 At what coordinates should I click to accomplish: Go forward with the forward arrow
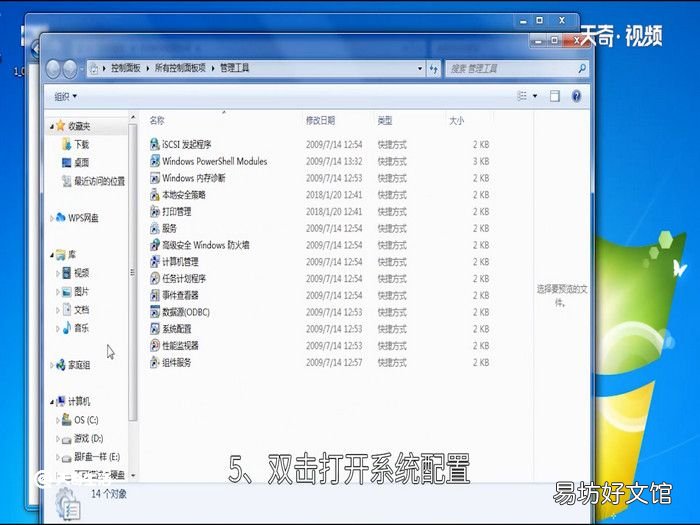69,69
